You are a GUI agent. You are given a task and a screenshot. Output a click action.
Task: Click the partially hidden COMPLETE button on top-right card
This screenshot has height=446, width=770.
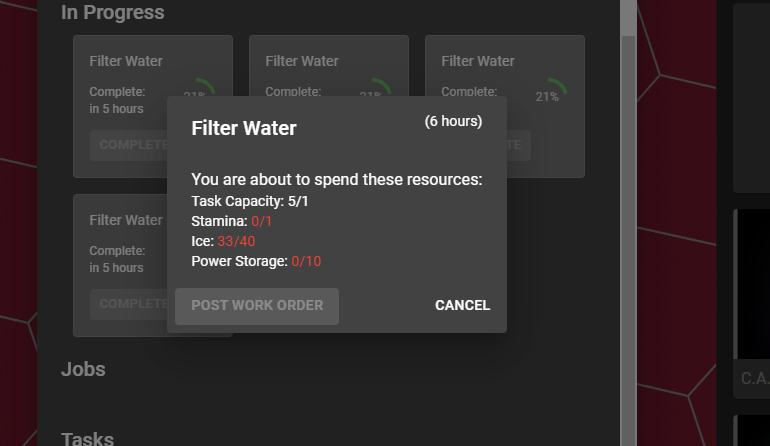519,145
